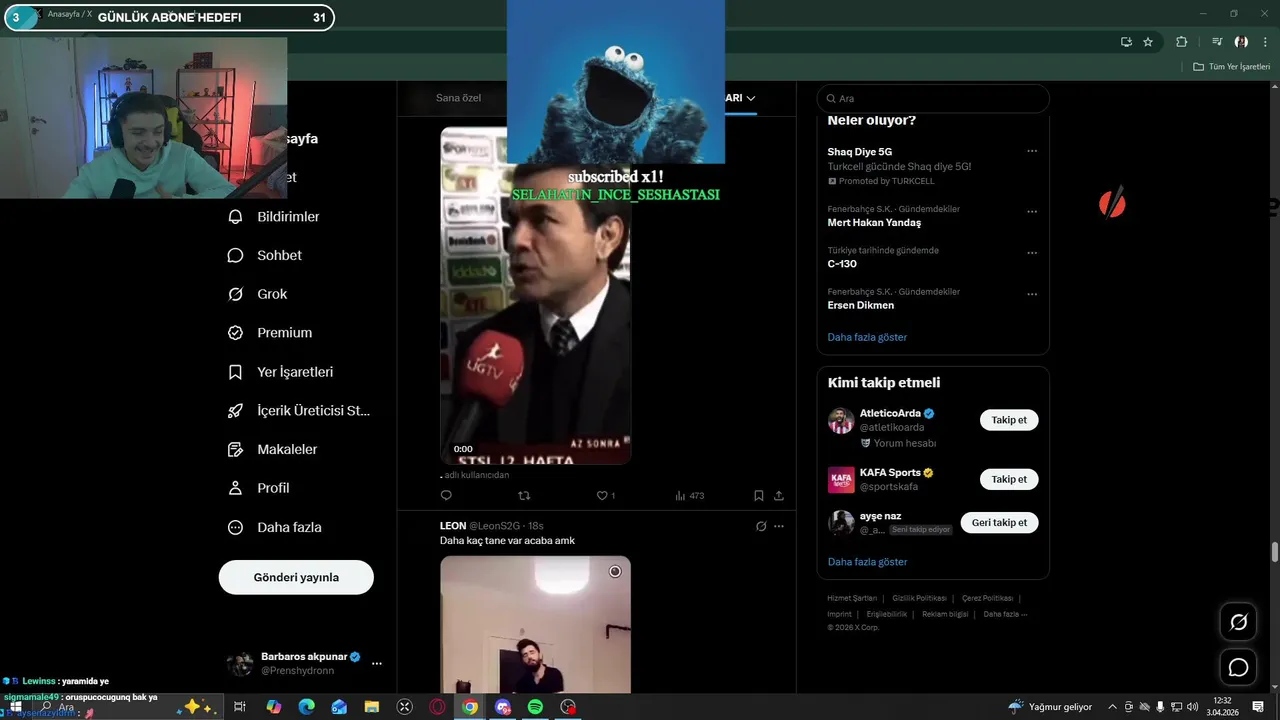This screenshot has height=720, width=1280.
Task: Open Microsoft Edge from taskbar
Action: coord(307,707)
